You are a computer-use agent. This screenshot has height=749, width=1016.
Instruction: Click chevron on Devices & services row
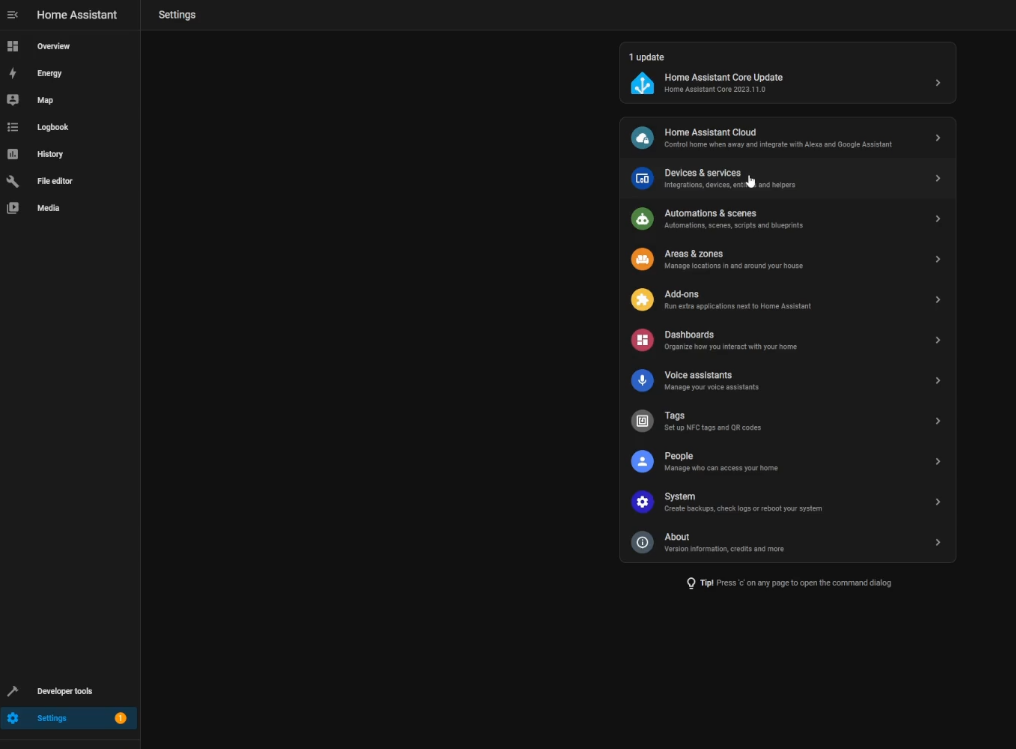pyautogui.click(x=938, y=178)
